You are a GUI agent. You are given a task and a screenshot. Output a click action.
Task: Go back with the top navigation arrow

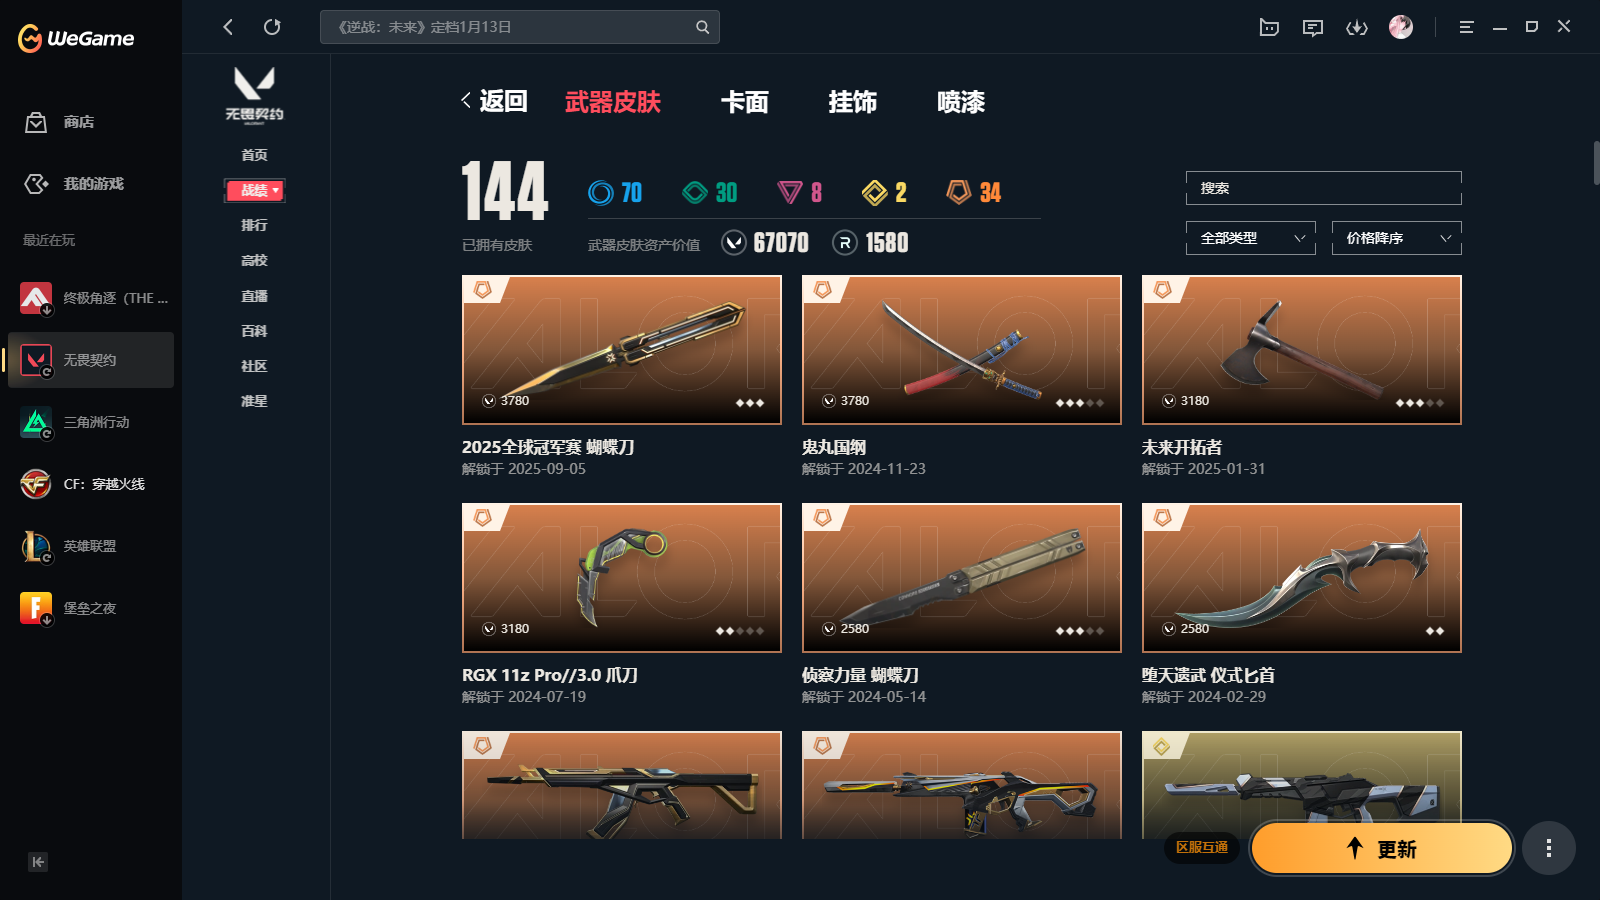click(x=228, y=27)
